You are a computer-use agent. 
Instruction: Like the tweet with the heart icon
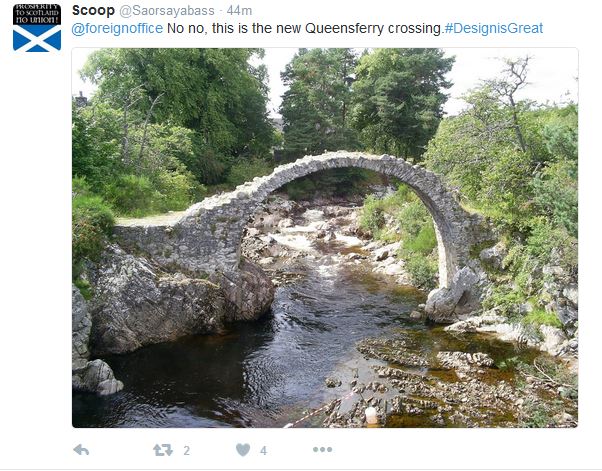pos(243,450)
